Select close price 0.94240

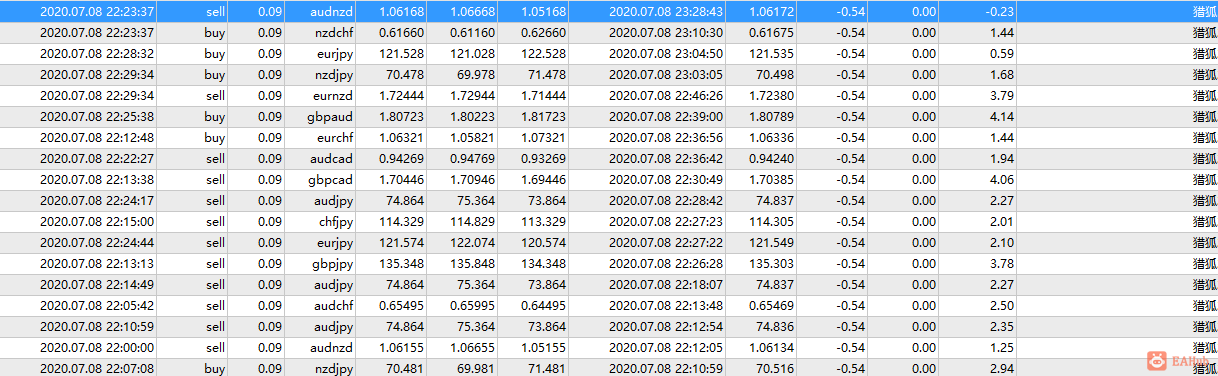(772, 159)
